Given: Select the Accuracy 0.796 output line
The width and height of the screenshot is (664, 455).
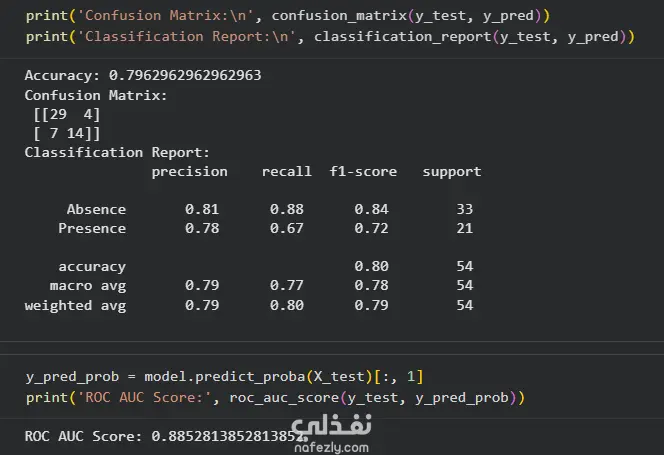Looking at the screenshot, I should point(143,75).
